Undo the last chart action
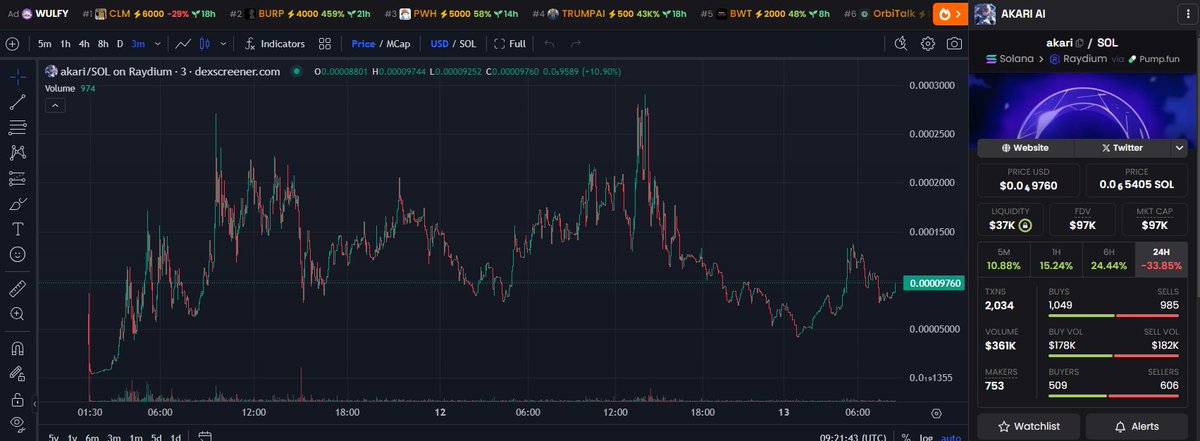1200x441 pixels. [548, 44]
